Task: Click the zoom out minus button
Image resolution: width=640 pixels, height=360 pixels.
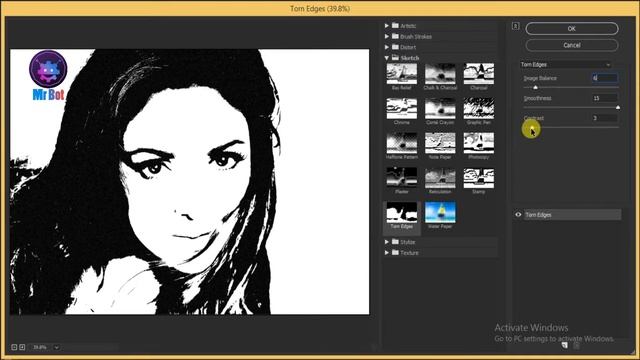Action: (14, 347)
